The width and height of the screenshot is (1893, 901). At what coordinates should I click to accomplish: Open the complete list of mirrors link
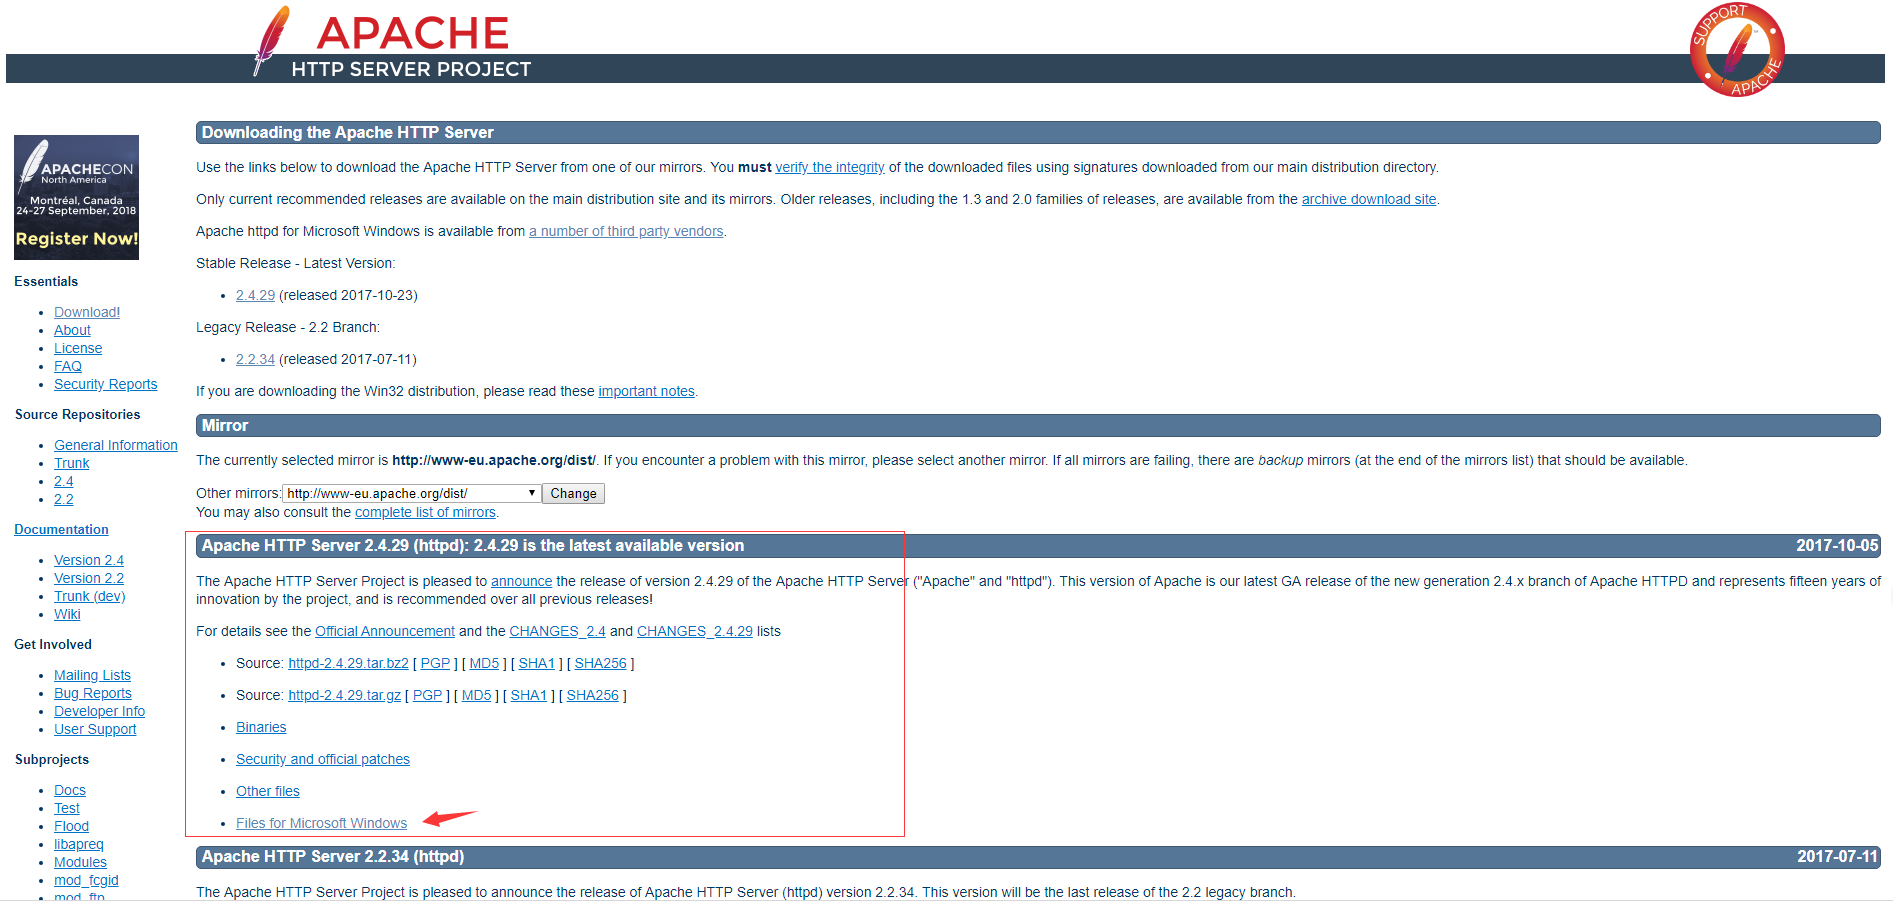pyautogui.click(x=425, y=512)
